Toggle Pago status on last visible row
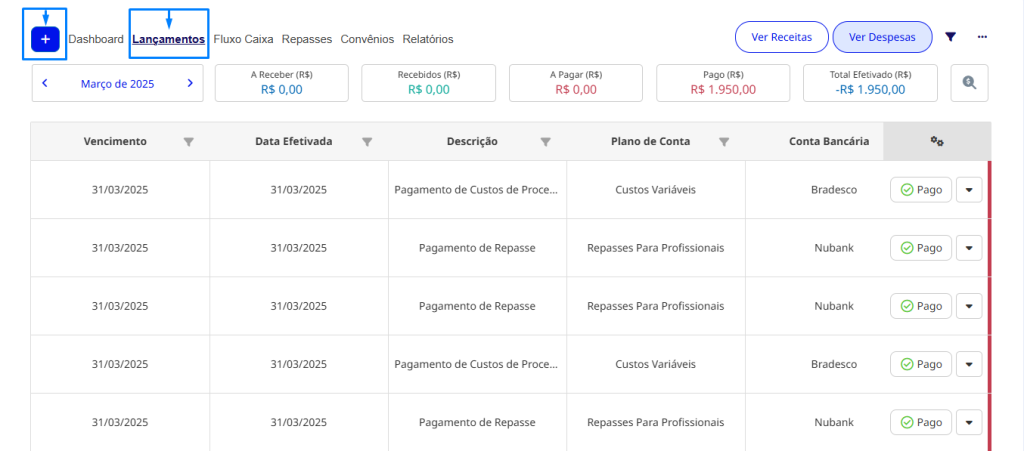1024x451 pixels. pos(920,423)
